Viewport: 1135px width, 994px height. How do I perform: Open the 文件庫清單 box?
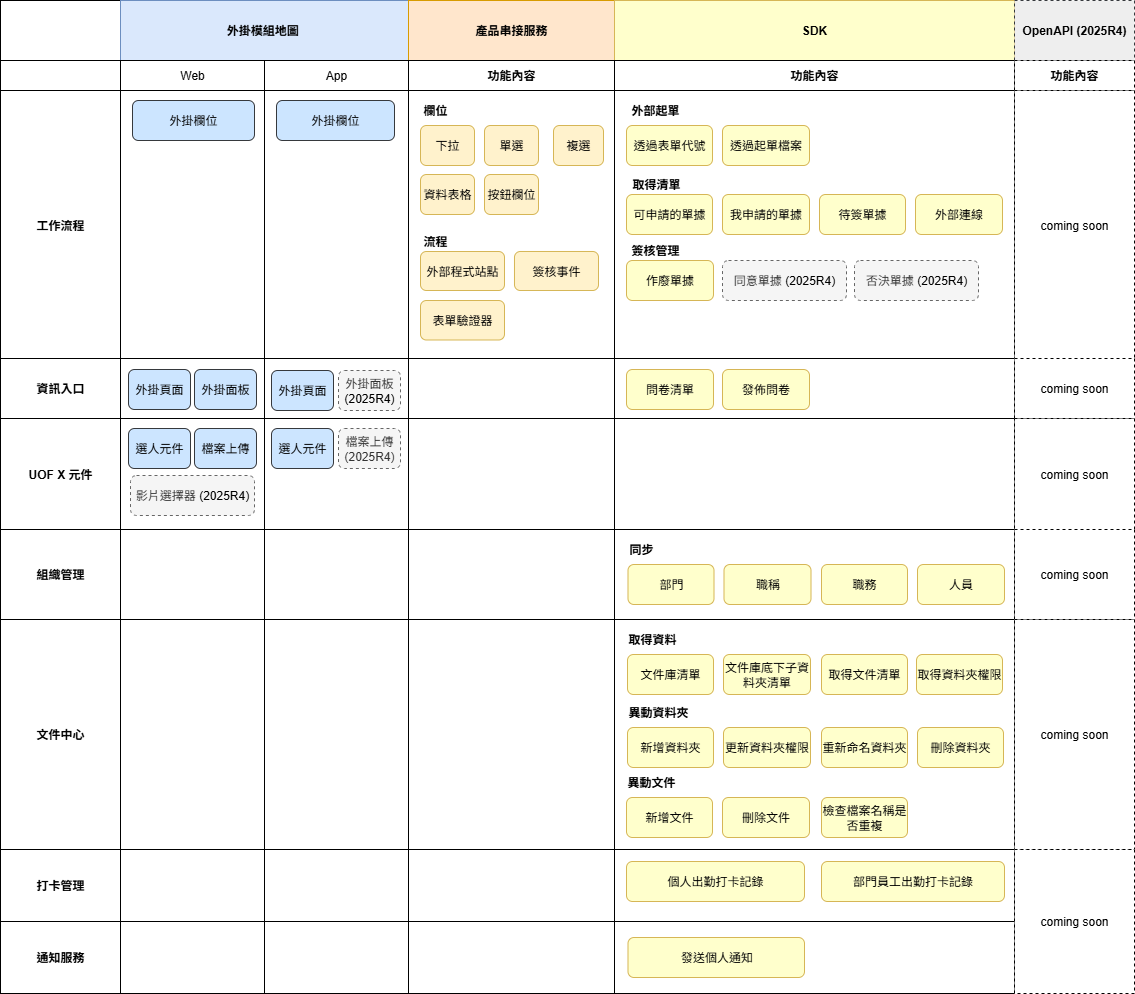(x=669, y=675)
